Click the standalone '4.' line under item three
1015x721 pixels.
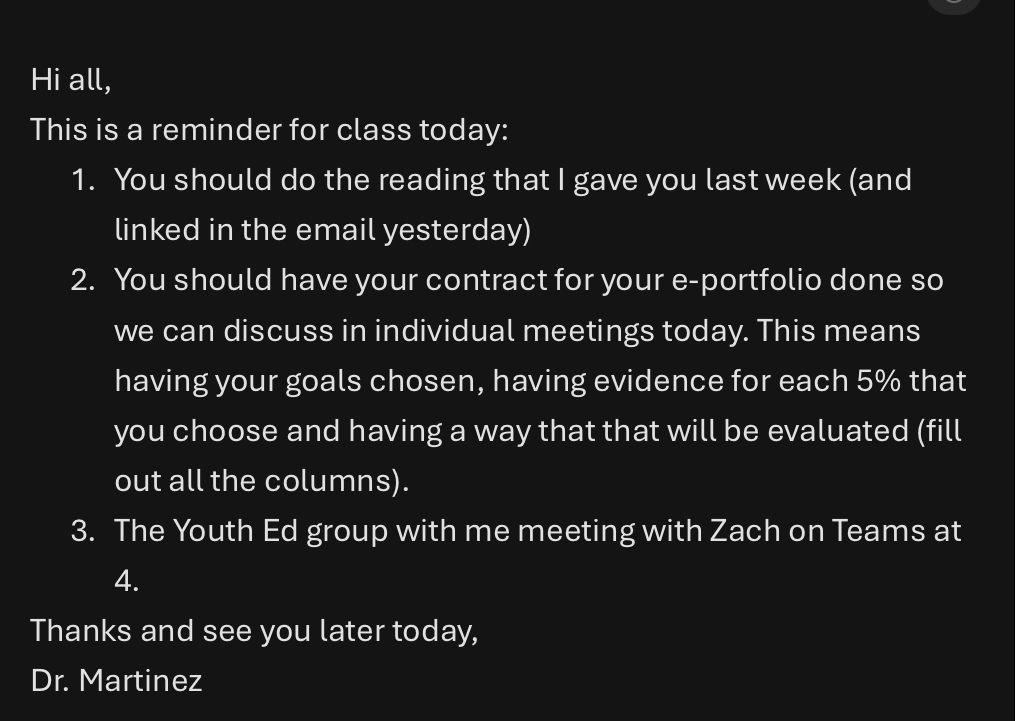(126, 581)
